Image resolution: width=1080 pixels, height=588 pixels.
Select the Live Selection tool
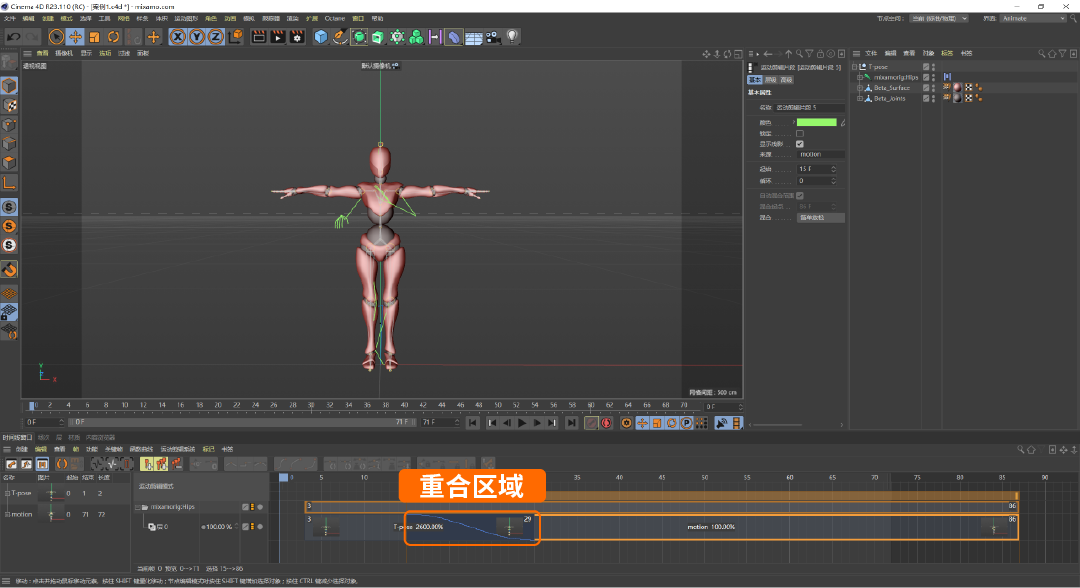coord(56,36)
